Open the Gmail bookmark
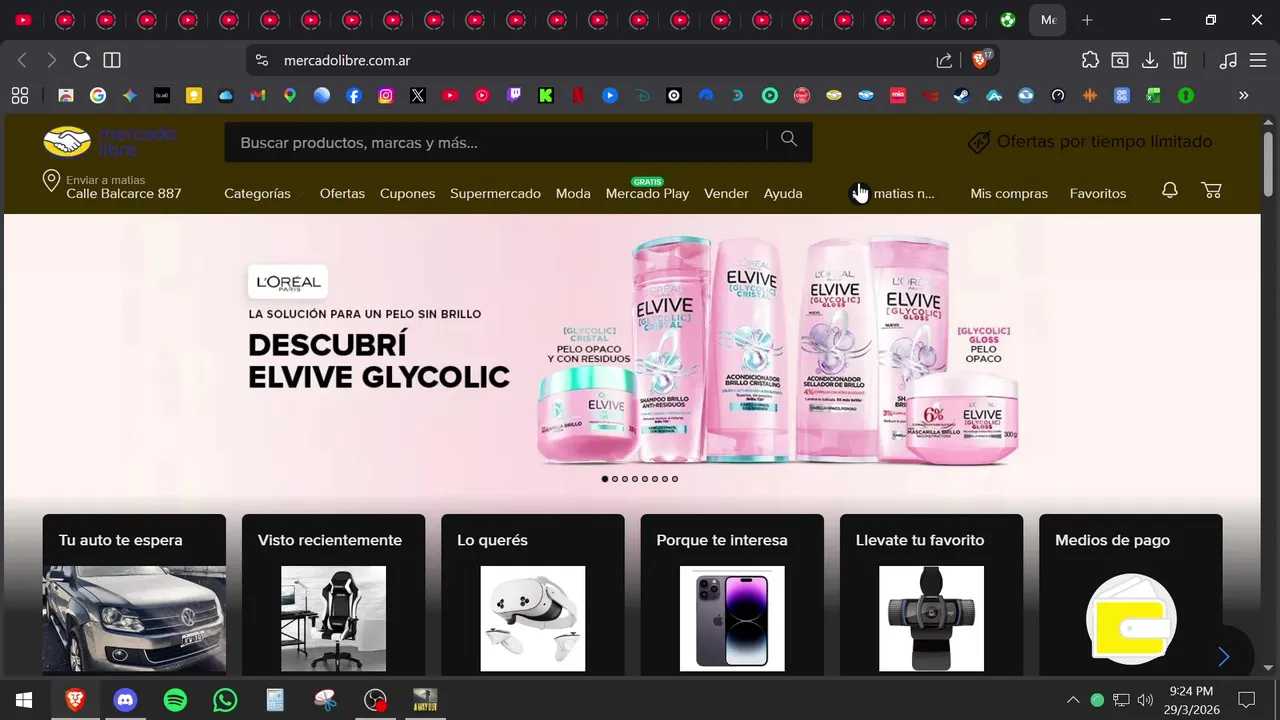 [x=258, y=96]
